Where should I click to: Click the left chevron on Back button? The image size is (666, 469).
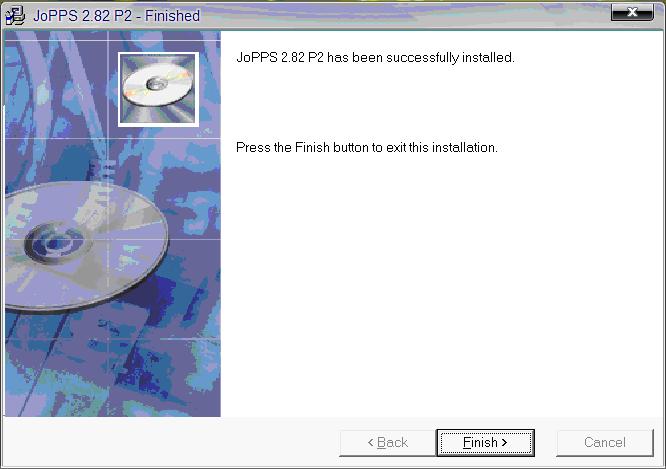pyautogui.click(x=370, y=443)
